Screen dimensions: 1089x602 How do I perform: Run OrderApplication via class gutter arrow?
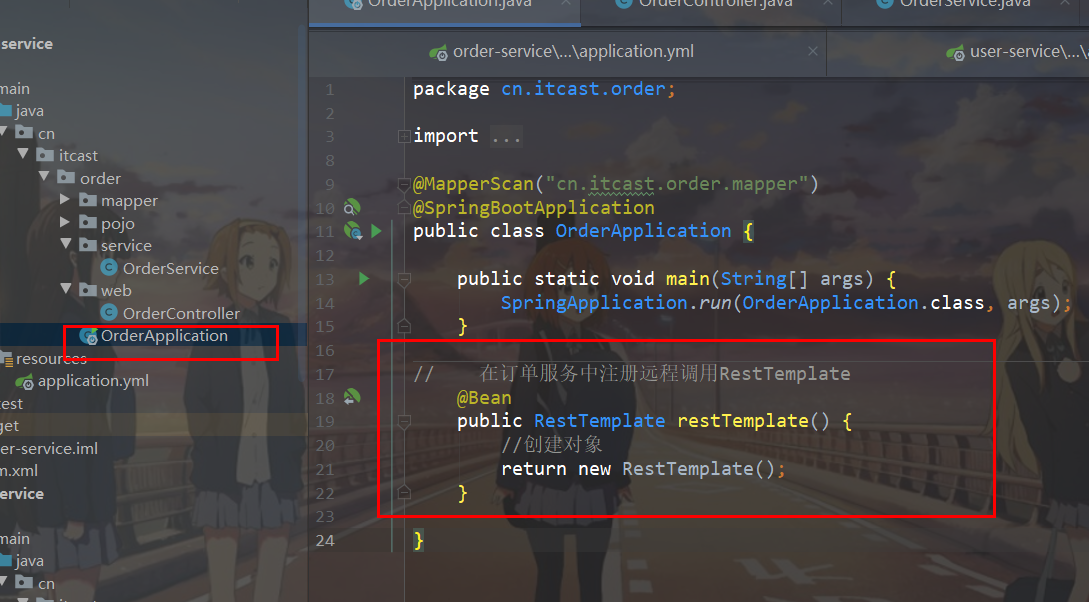tap(376, 231)
